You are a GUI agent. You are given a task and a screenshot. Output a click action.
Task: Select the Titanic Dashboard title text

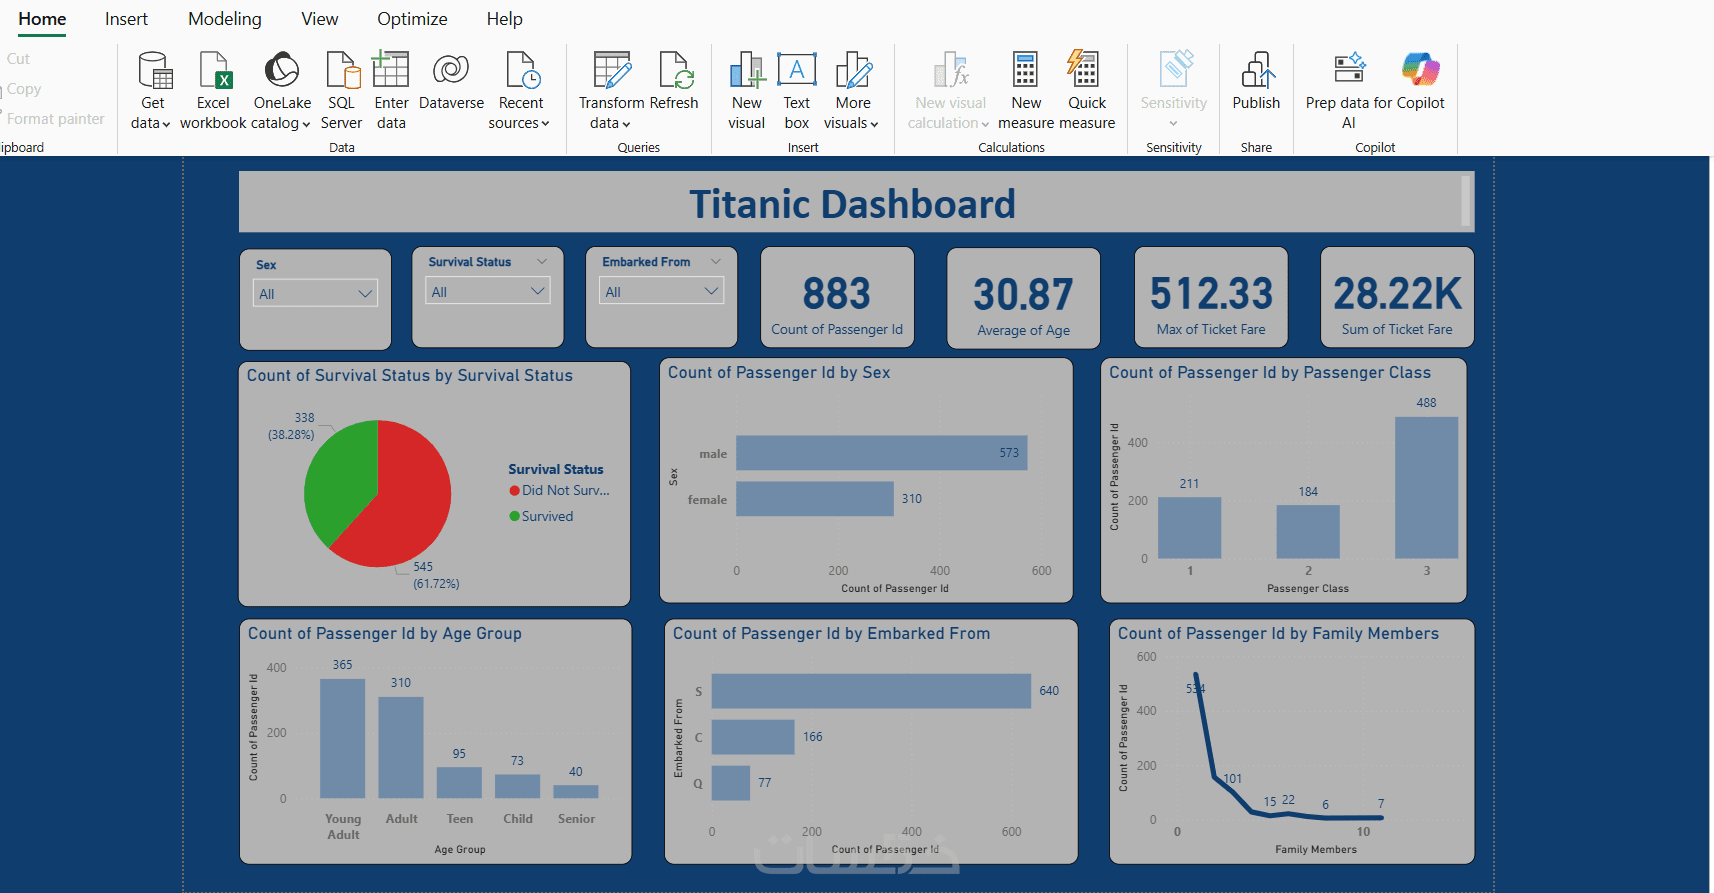pyautogui.click(x=853, y=204)
